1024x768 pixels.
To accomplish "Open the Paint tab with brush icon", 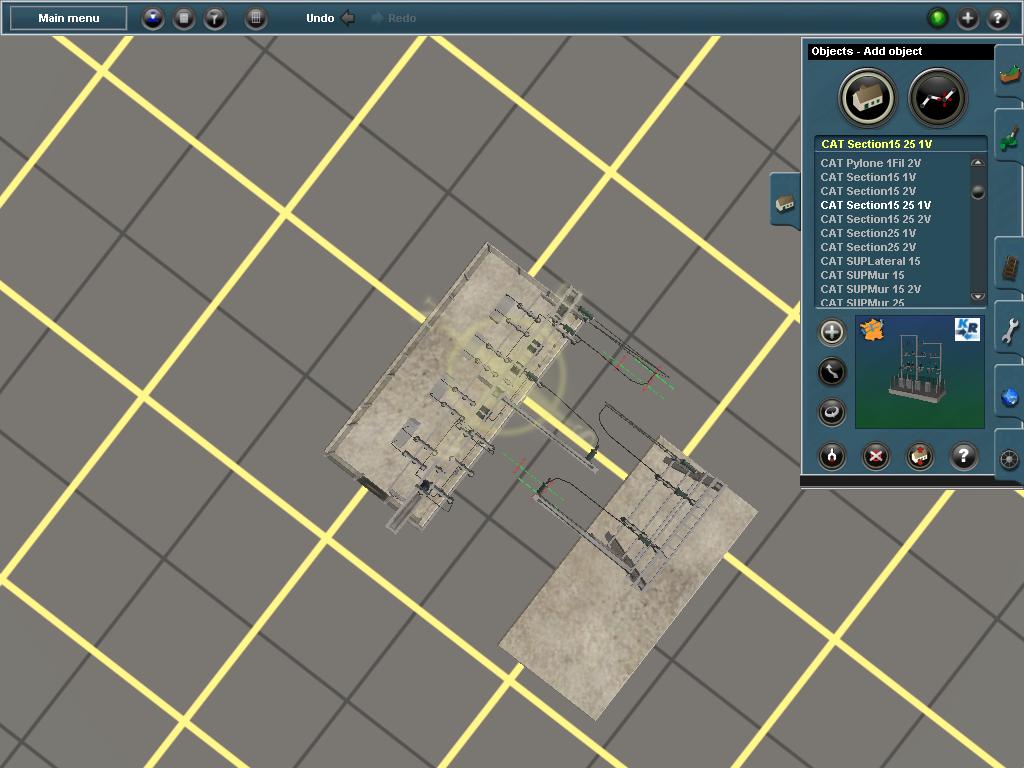I will tap(1009, 137).
